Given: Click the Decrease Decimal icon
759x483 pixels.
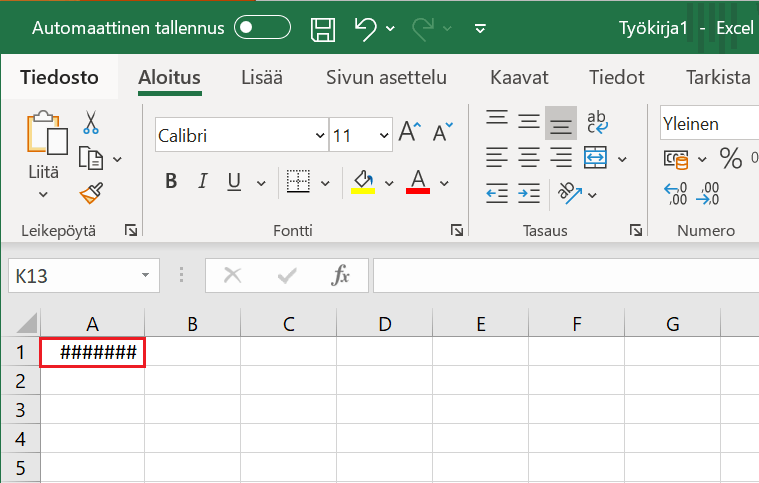Looking at the screenshot, I should 708,194.
